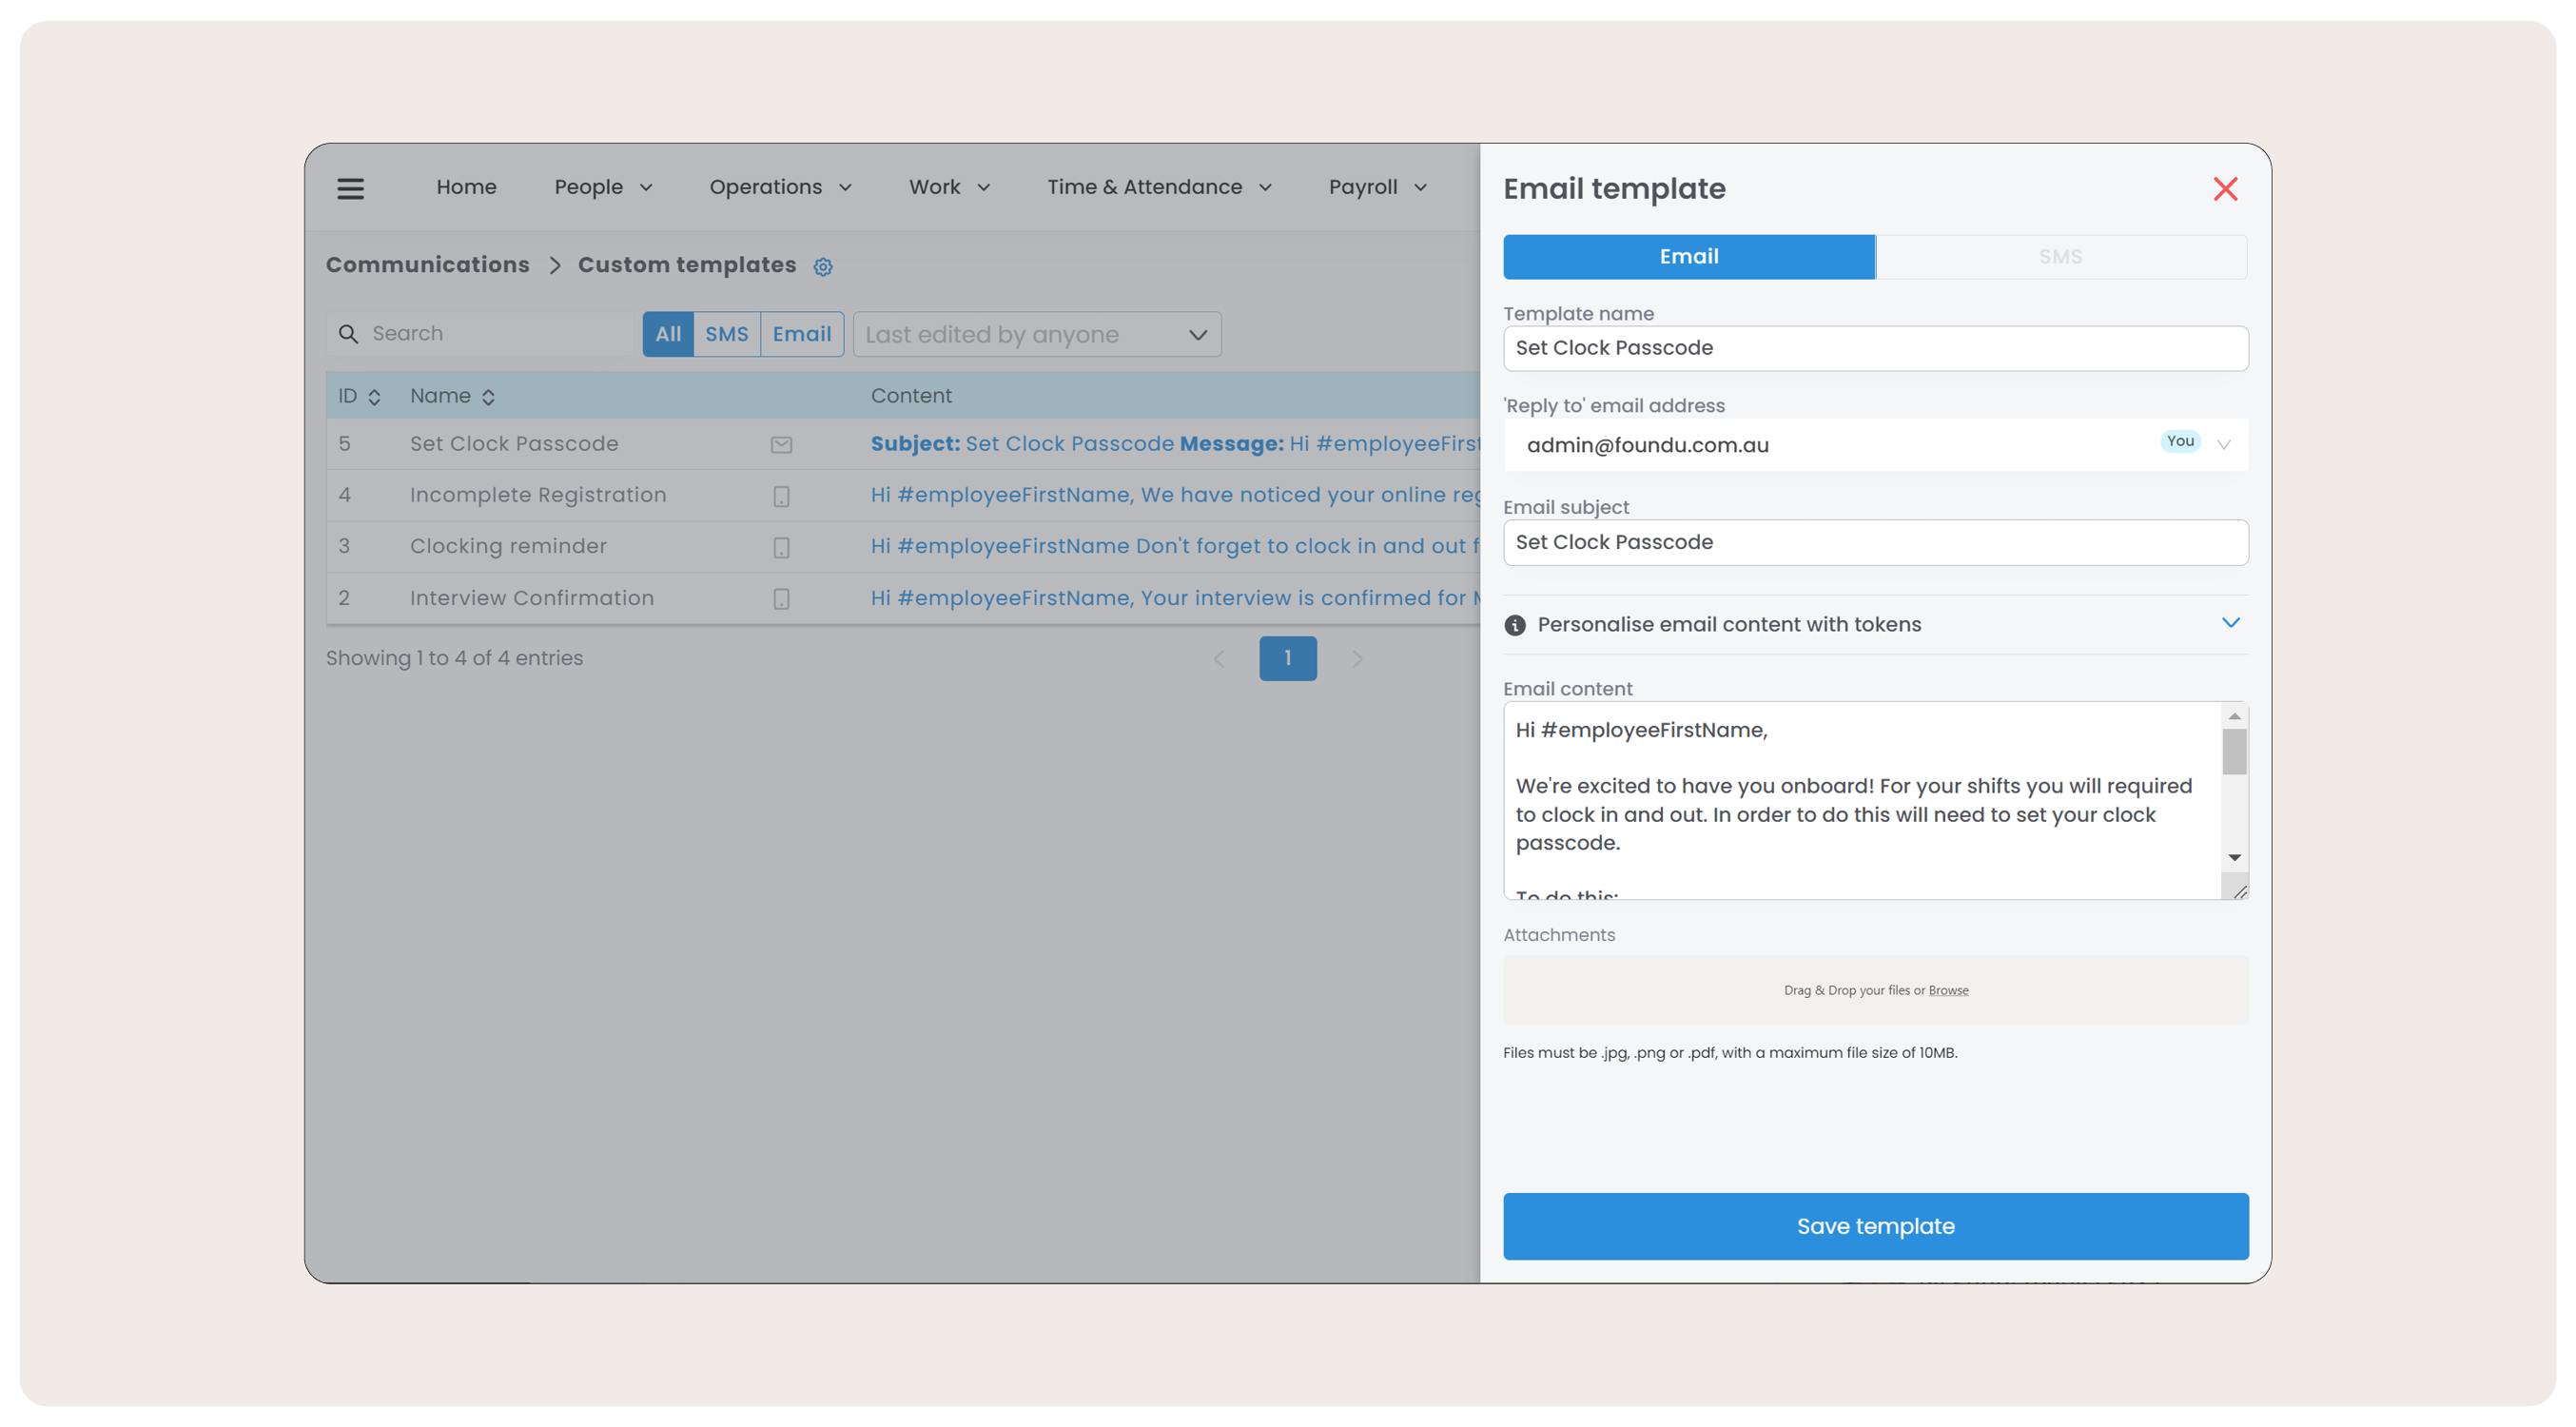Viewport: 2576px width, 1427px height.
Task: Click the email envelope icon for Set Clock Passcode
Action: pyautogui.click(x=781, y=445)
